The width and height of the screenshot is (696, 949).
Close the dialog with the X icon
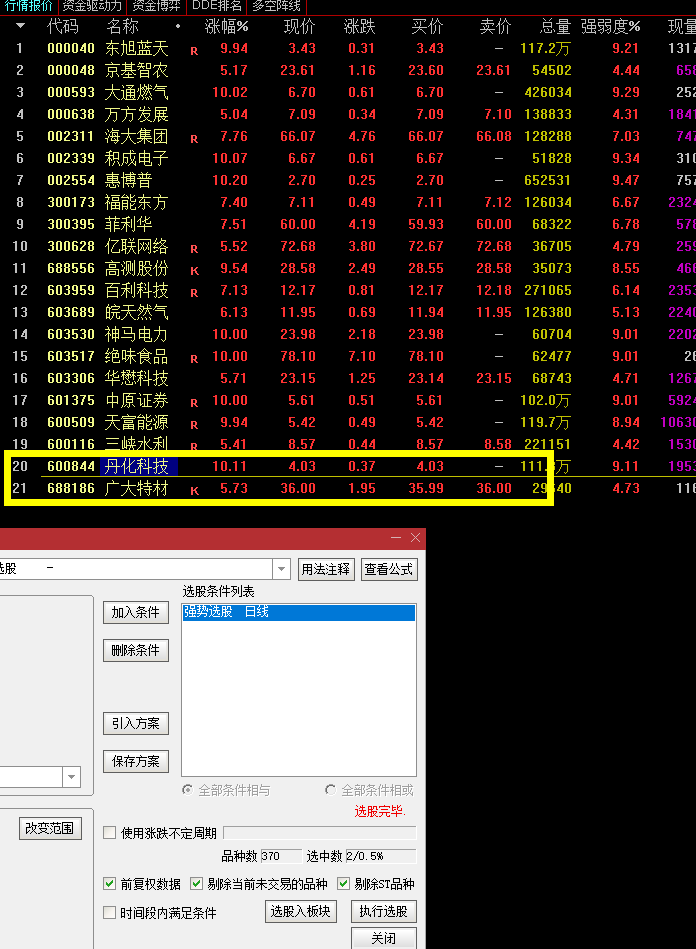click(x=415, y=537)
